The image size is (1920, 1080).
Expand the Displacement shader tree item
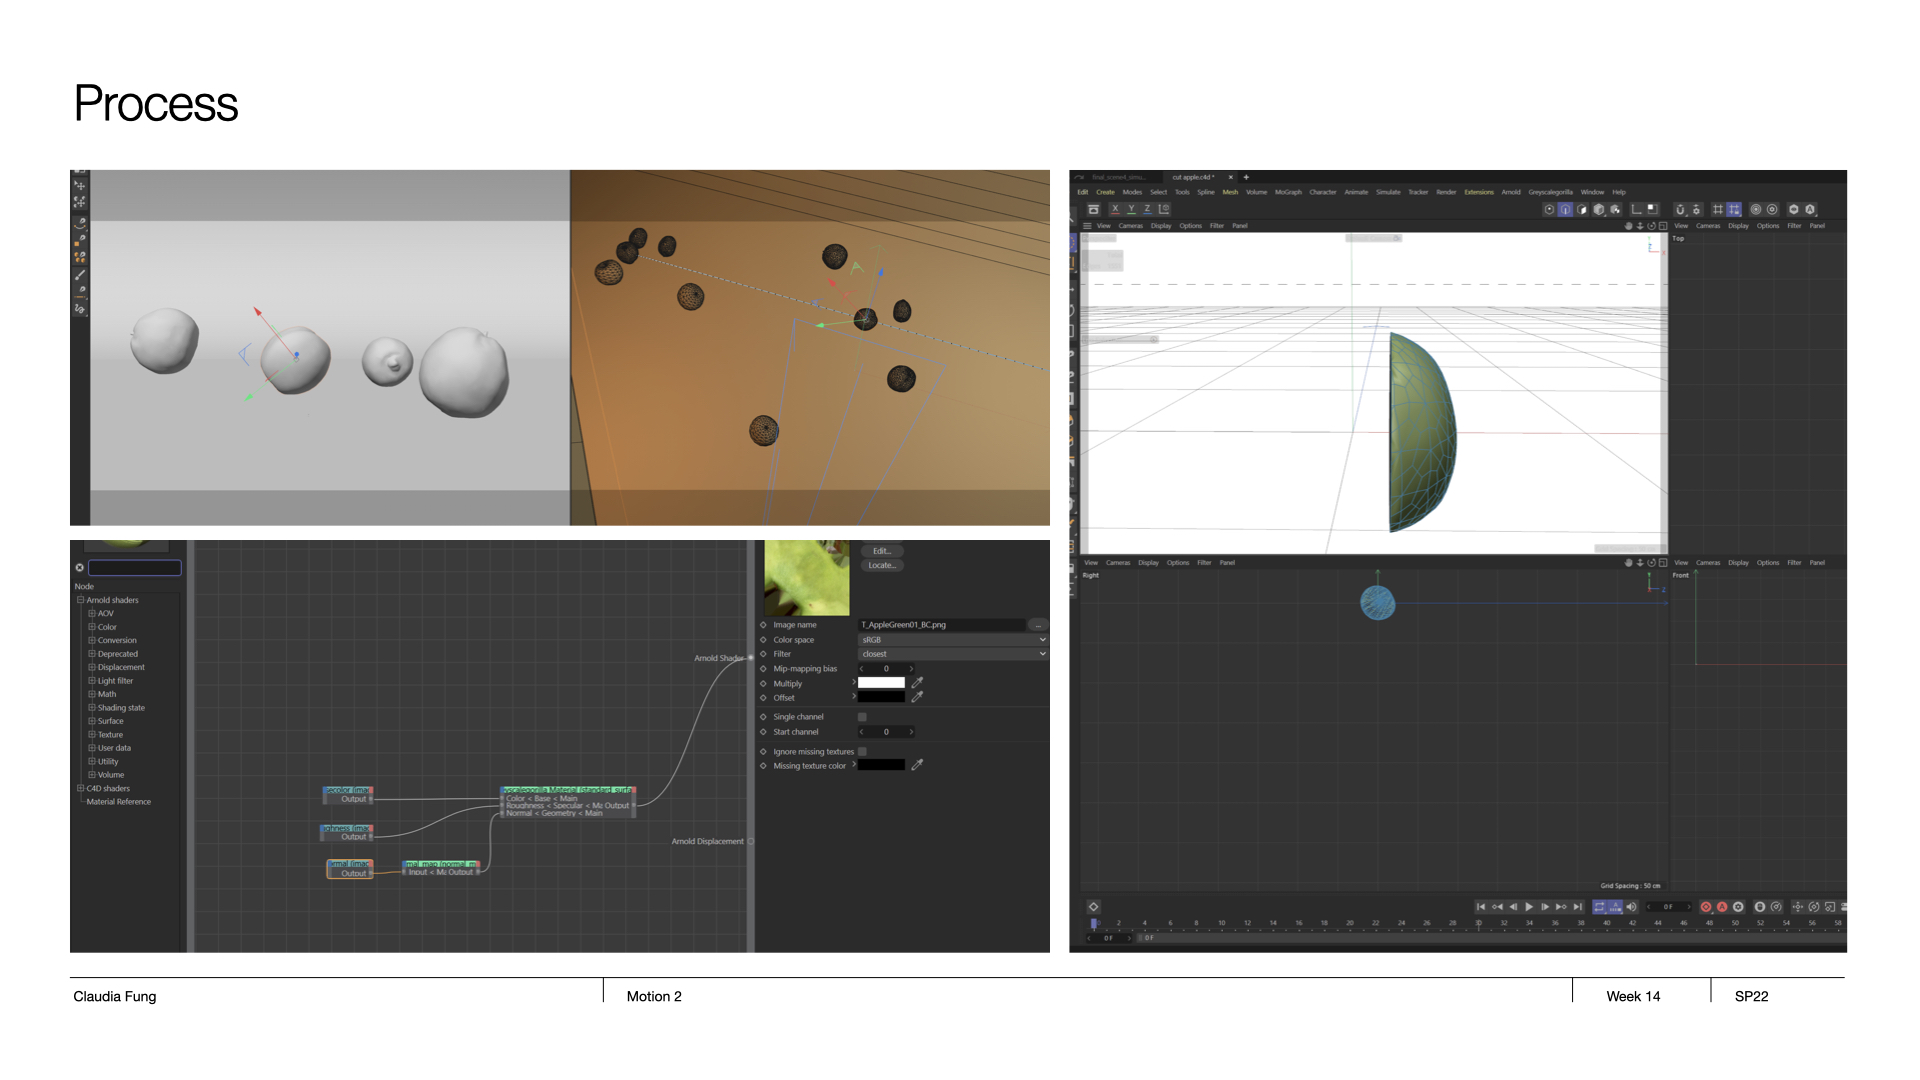coord(92,667)
